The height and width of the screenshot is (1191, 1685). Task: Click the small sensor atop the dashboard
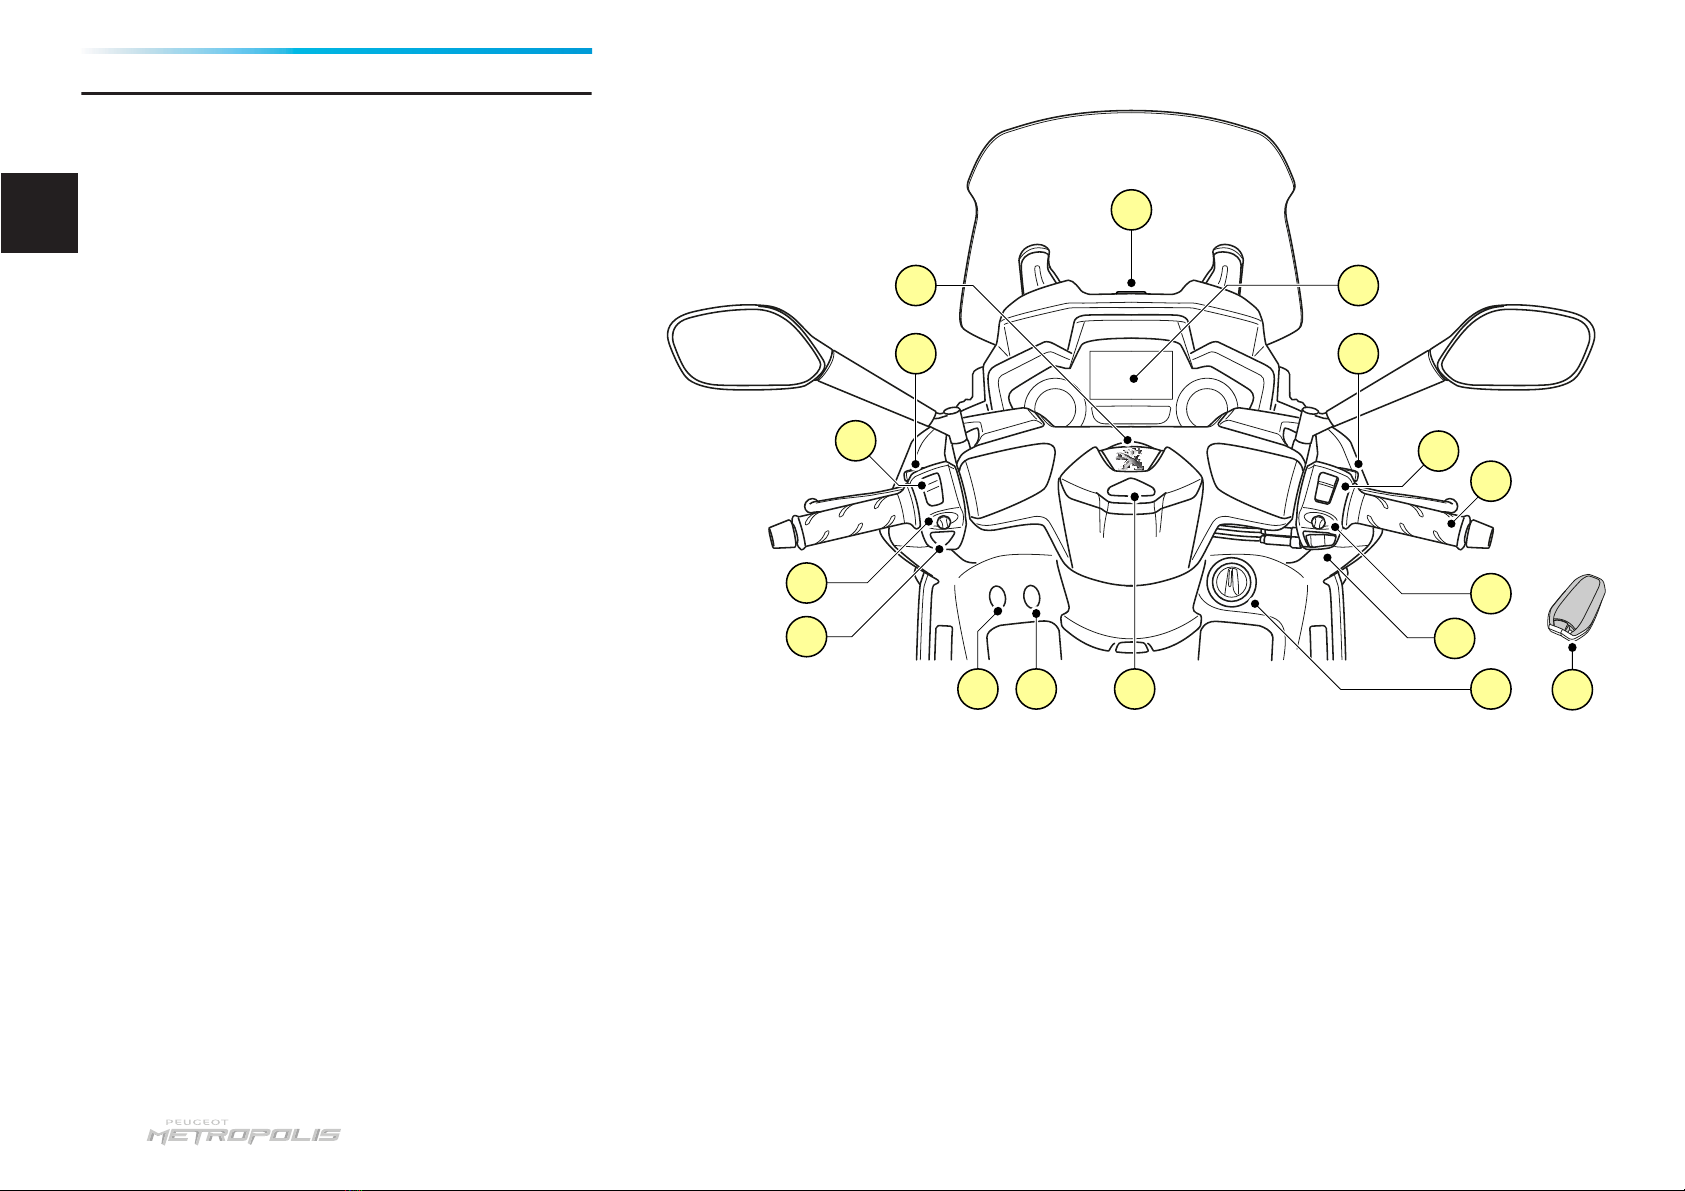(x=1131, y=291)
